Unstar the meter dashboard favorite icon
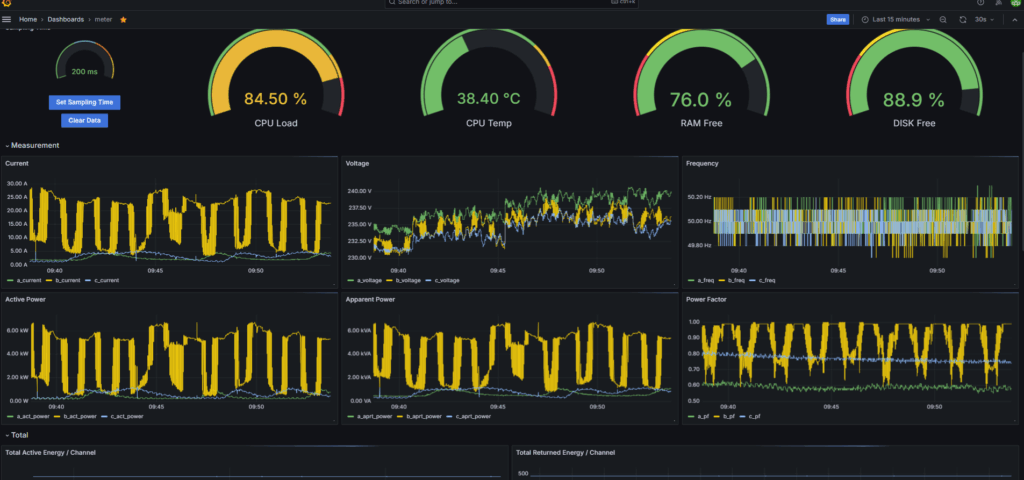This screenshot has width=1024, height=480. pos(123,19)
